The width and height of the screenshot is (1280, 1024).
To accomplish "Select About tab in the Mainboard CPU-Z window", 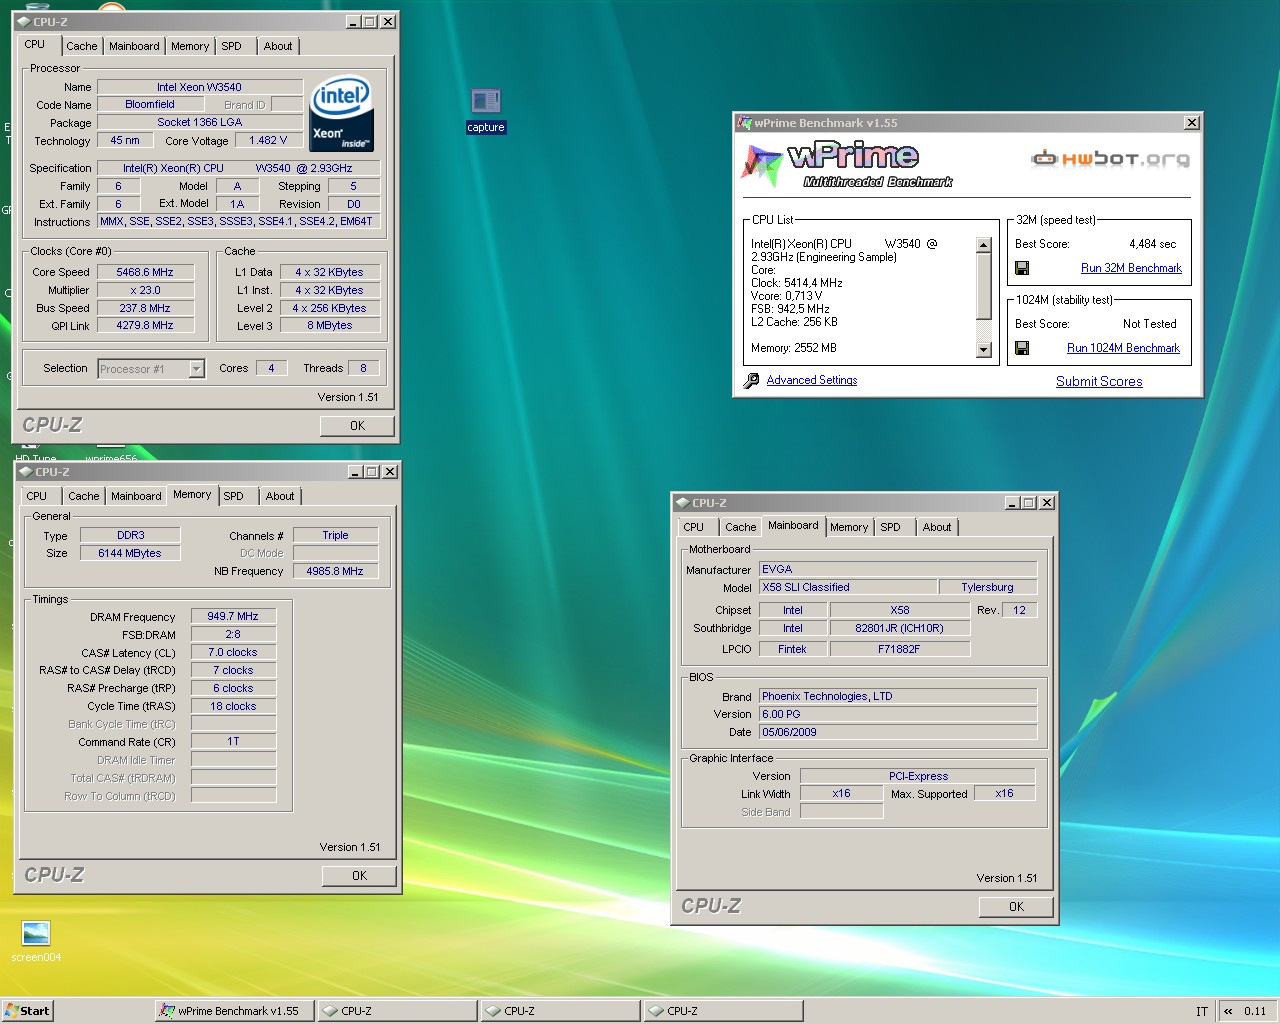I will click(937, 527).
